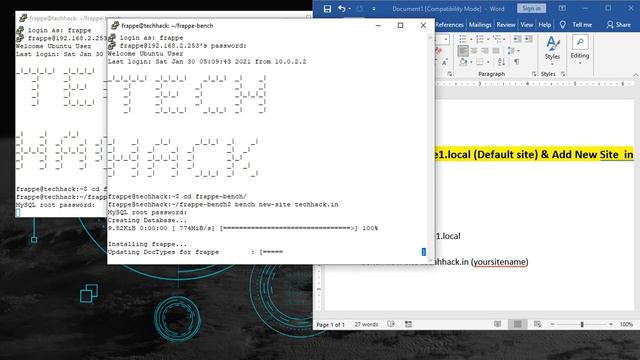Image resolution: width=640 pixels, height=360 pixels.
Task: Click the horizontal ruler in Word
Action: (535, 84)
